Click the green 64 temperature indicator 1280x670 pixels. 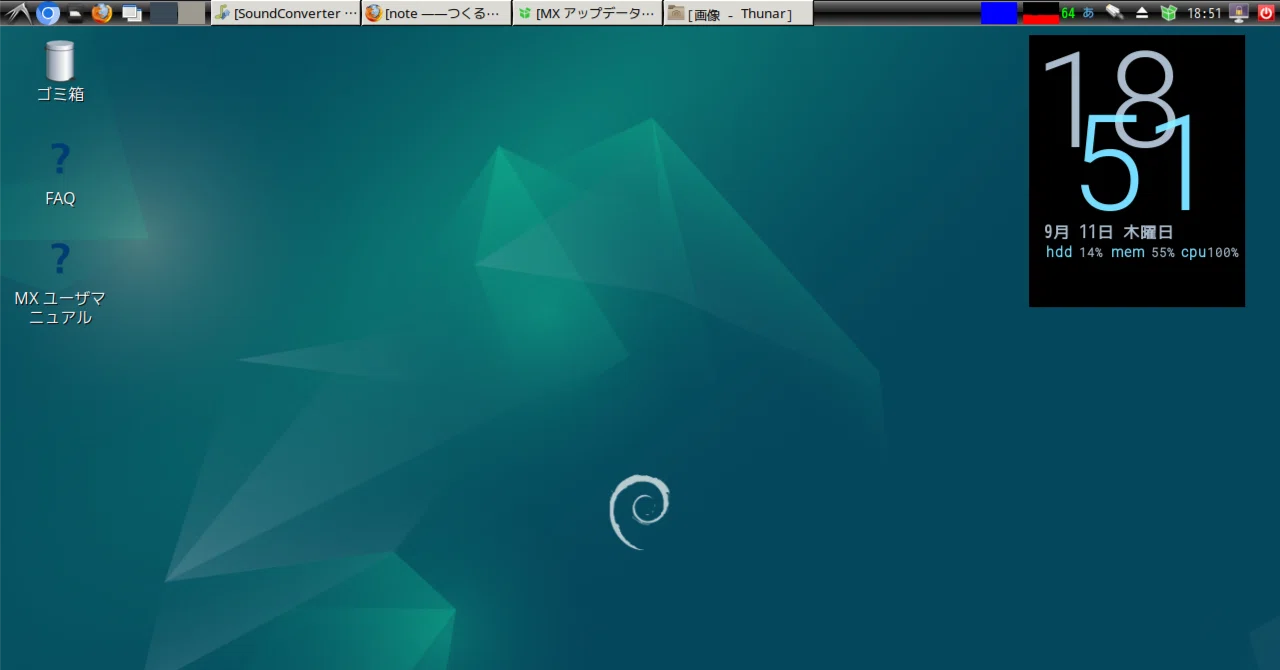point(1068,13)
